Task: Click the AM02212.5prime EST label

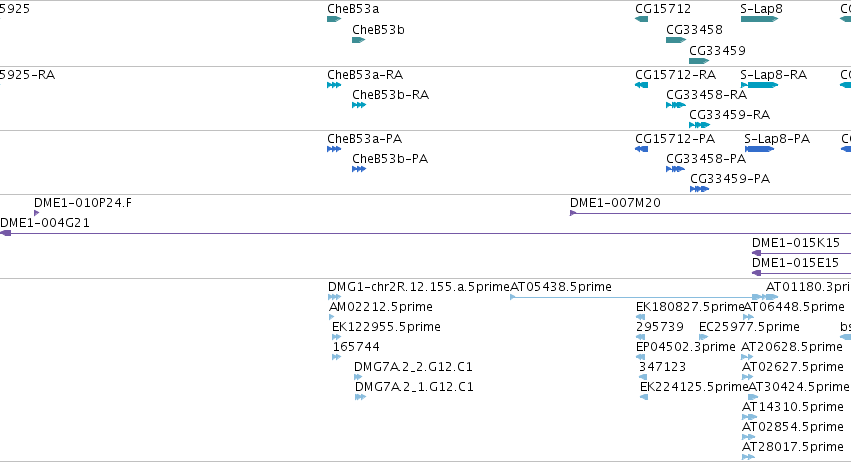Action: coord(381,307)
